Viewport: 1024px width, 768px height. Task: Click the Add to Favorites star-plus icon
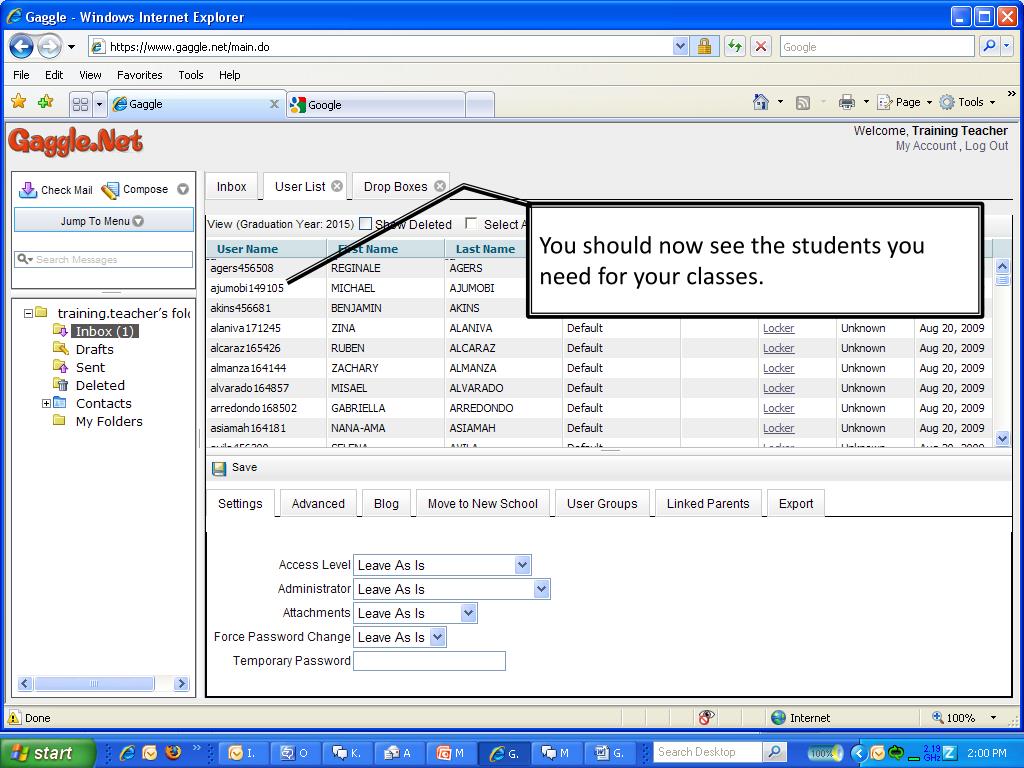click(x=46, y=102)
